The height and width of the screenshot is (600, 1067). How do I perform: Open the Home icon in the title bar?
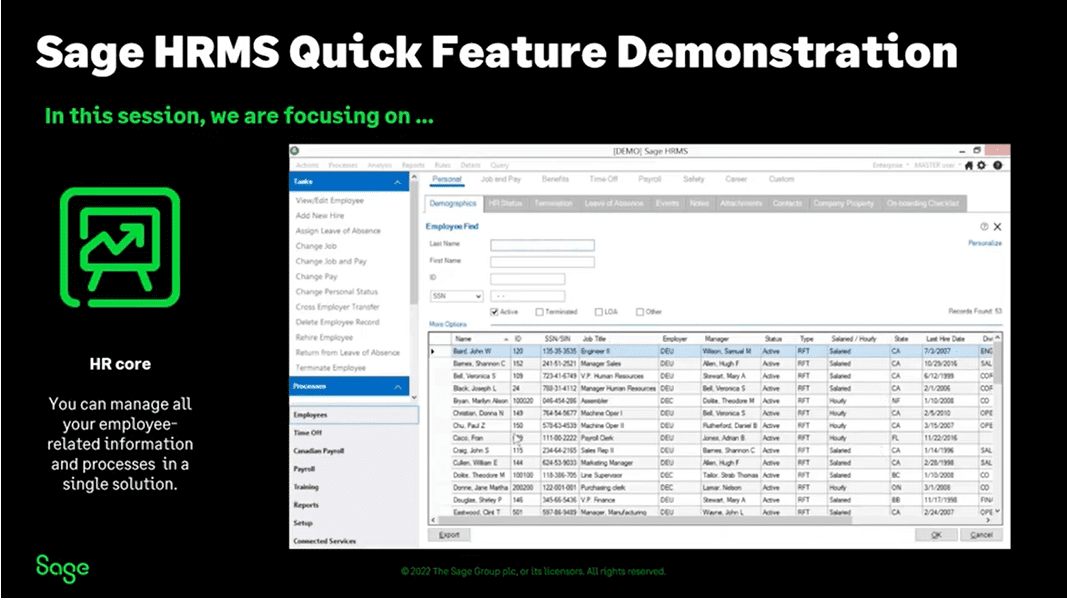968,167
